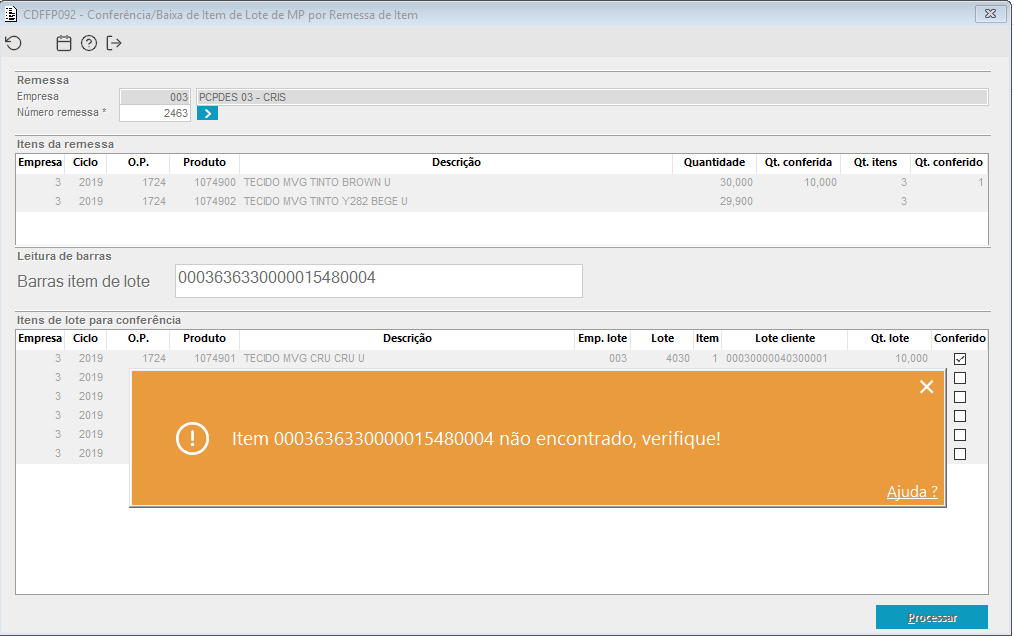Open help question mark icon
This screenshot has width=1014, height=636.
[89, 43]
